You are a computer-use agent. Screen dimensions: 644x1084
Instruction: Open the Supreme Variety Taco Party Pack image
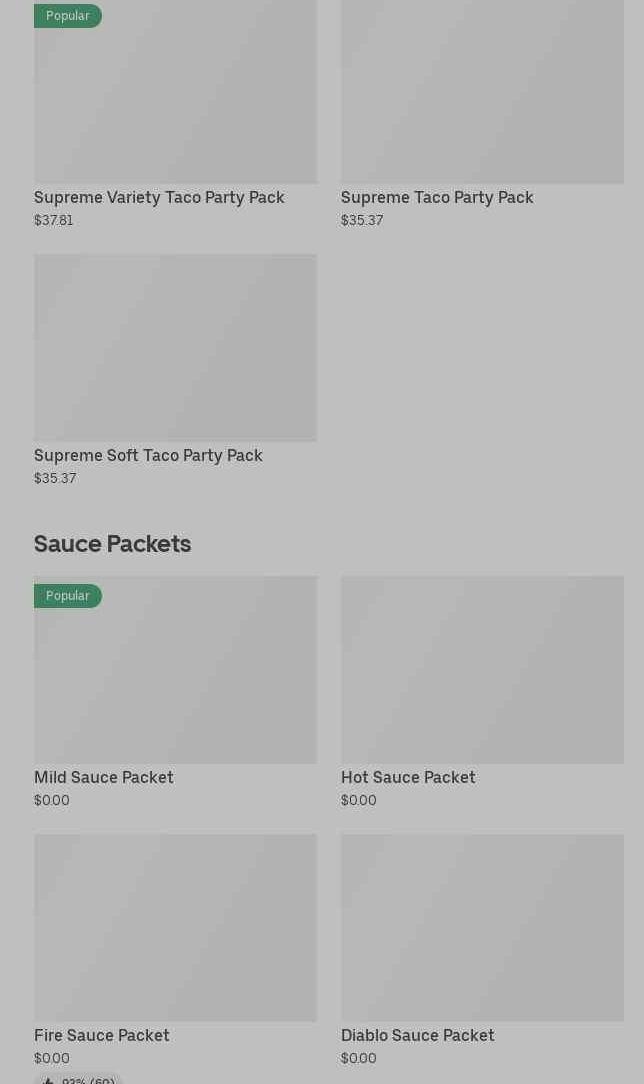coord(175,100)
